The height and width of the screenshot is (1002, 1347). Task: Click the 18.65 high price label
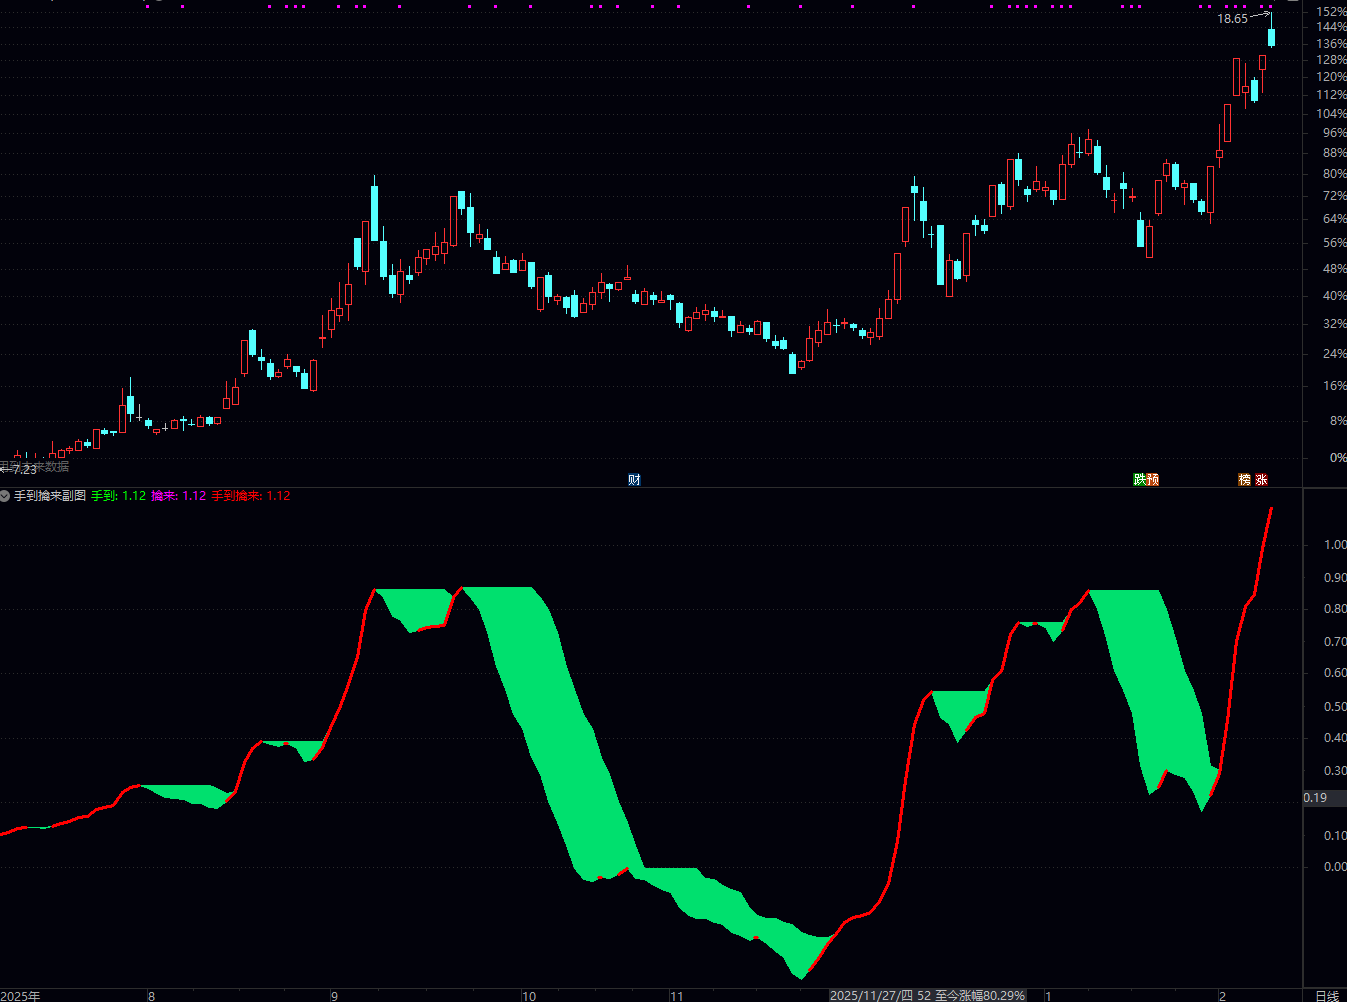click(1232, 19)
